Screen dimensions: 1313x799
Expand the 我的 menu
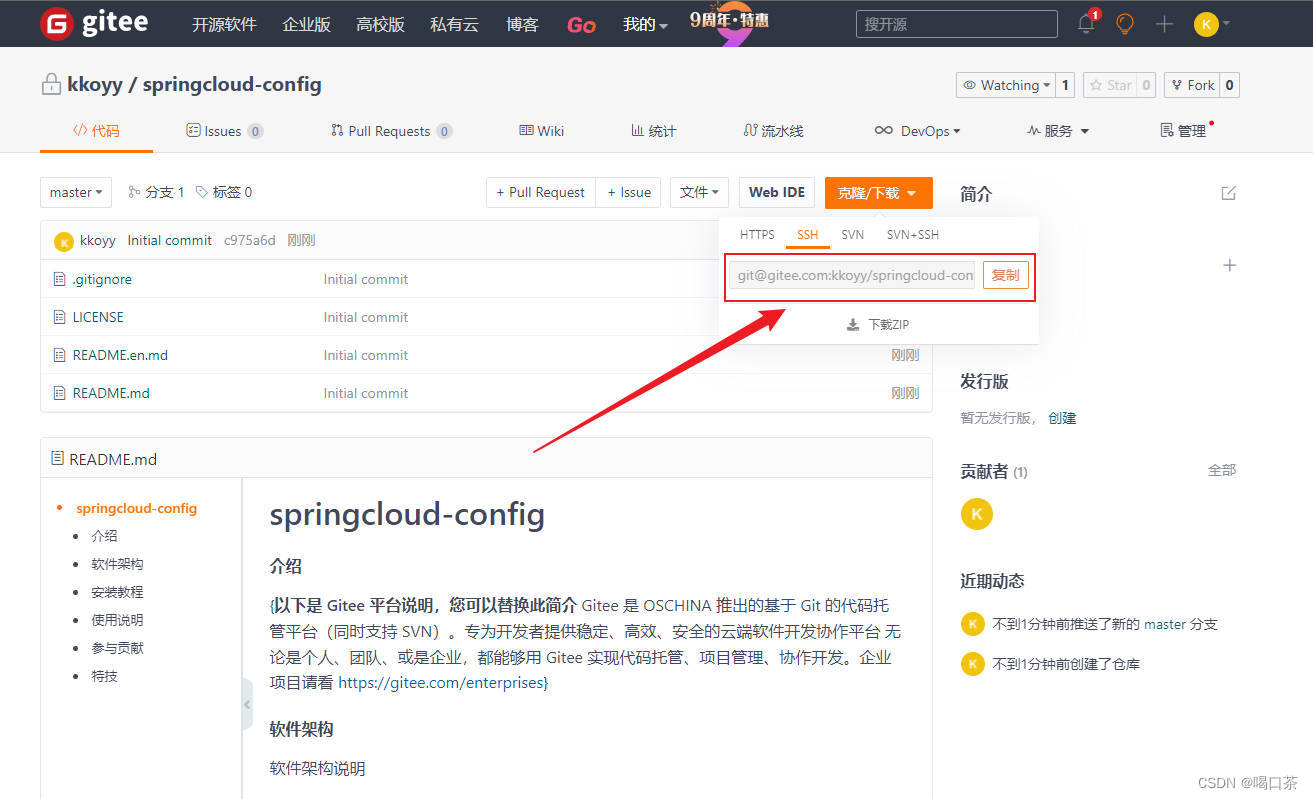[645, 25]
